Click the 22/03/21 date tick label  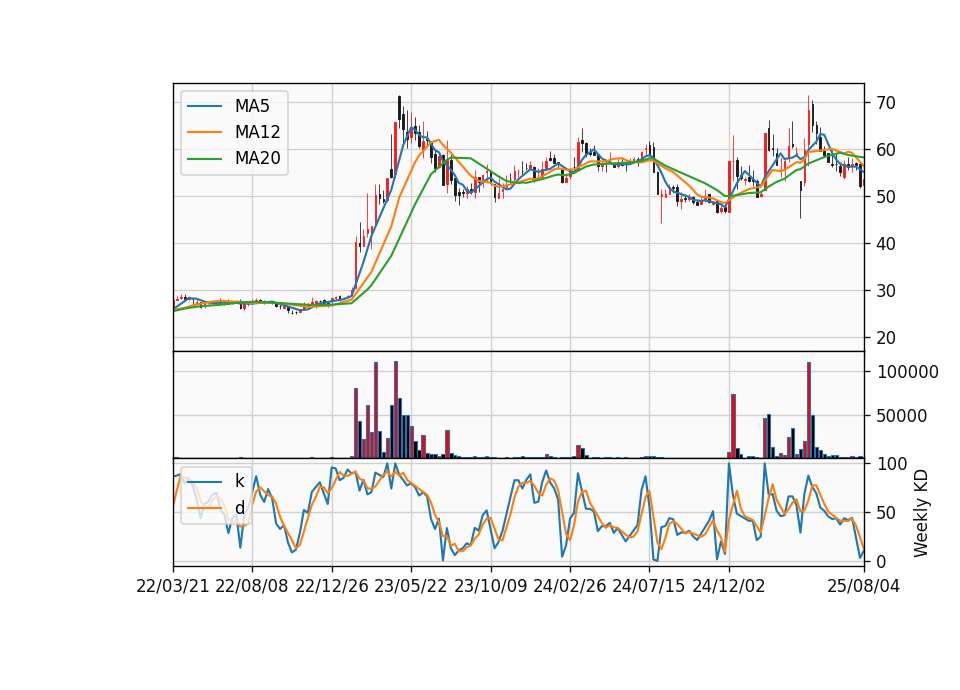(x=173, y=586)
